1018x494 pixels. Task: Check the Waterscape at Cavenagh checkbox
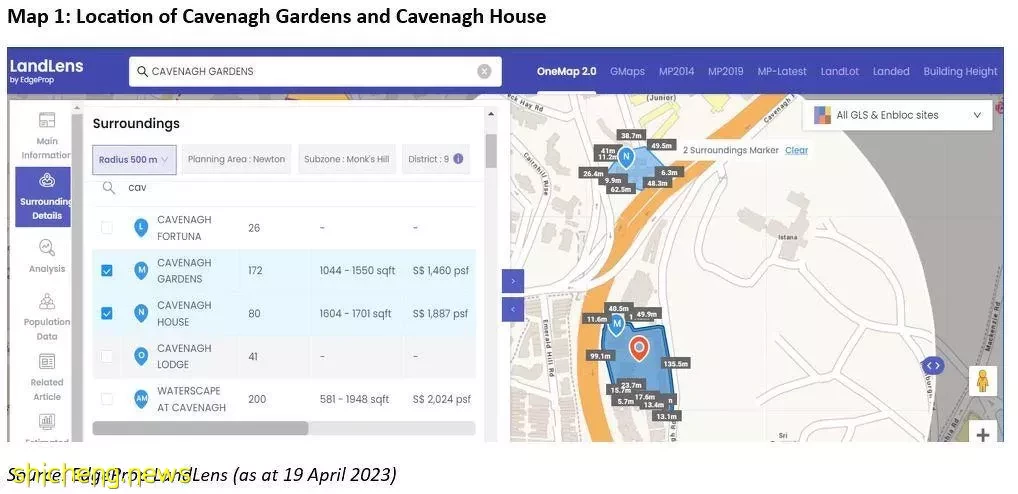click(x=106, y=399)
